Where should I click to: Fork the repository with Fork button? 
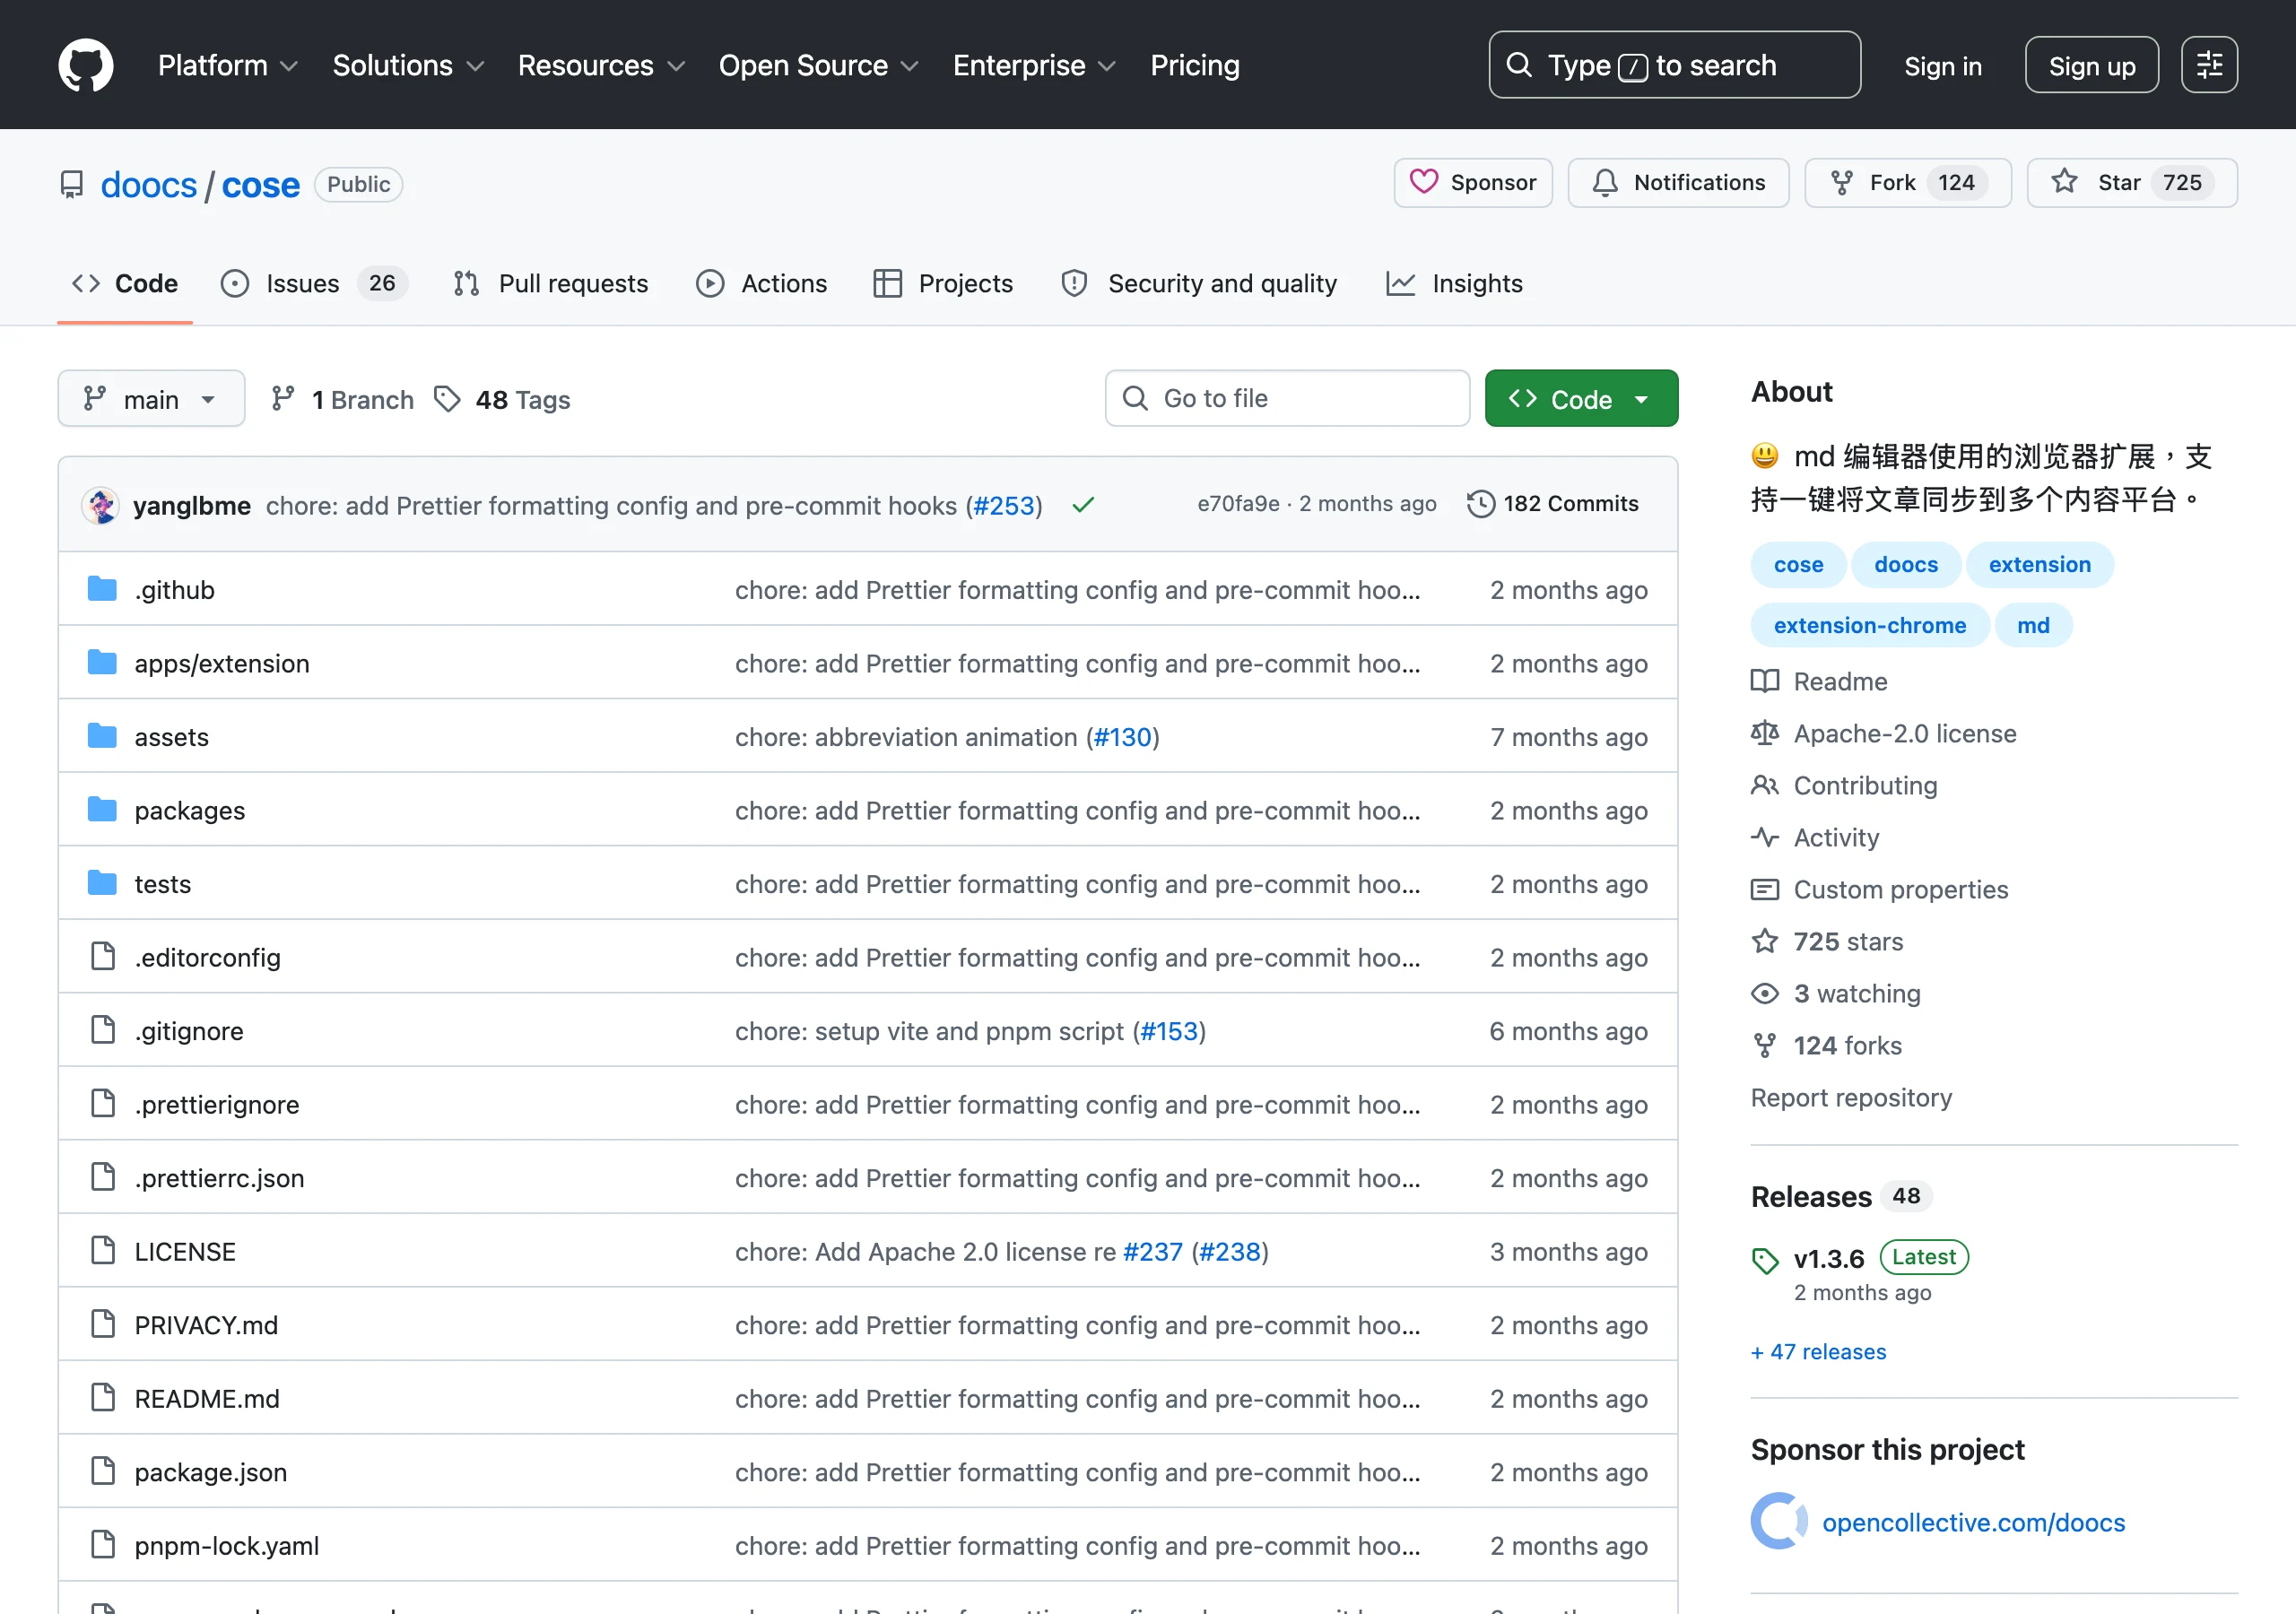[1908, 183]
